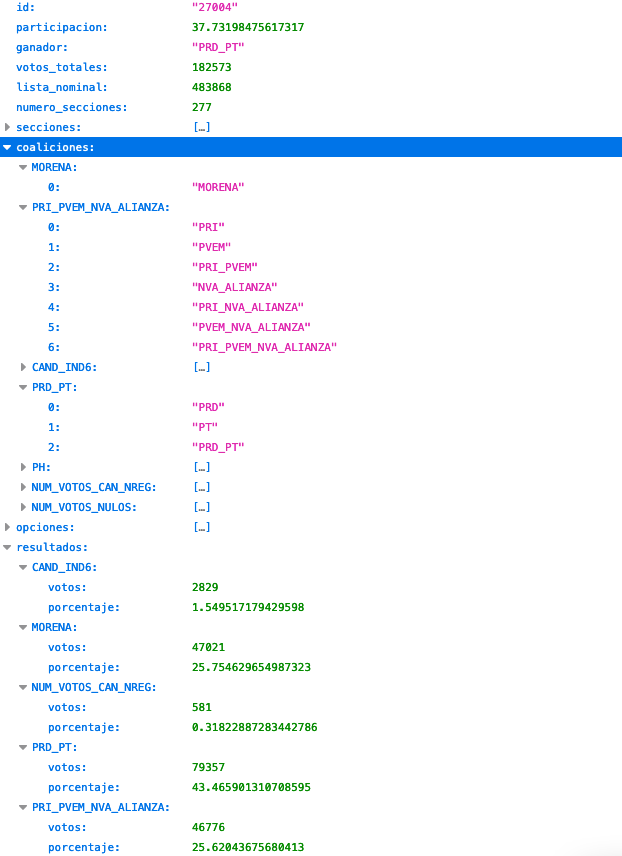This screenshot has height=856, width=622.
Task: Collapse NUM_VOTOS_CAN_NREG under resultados
Action: point(23,688)
